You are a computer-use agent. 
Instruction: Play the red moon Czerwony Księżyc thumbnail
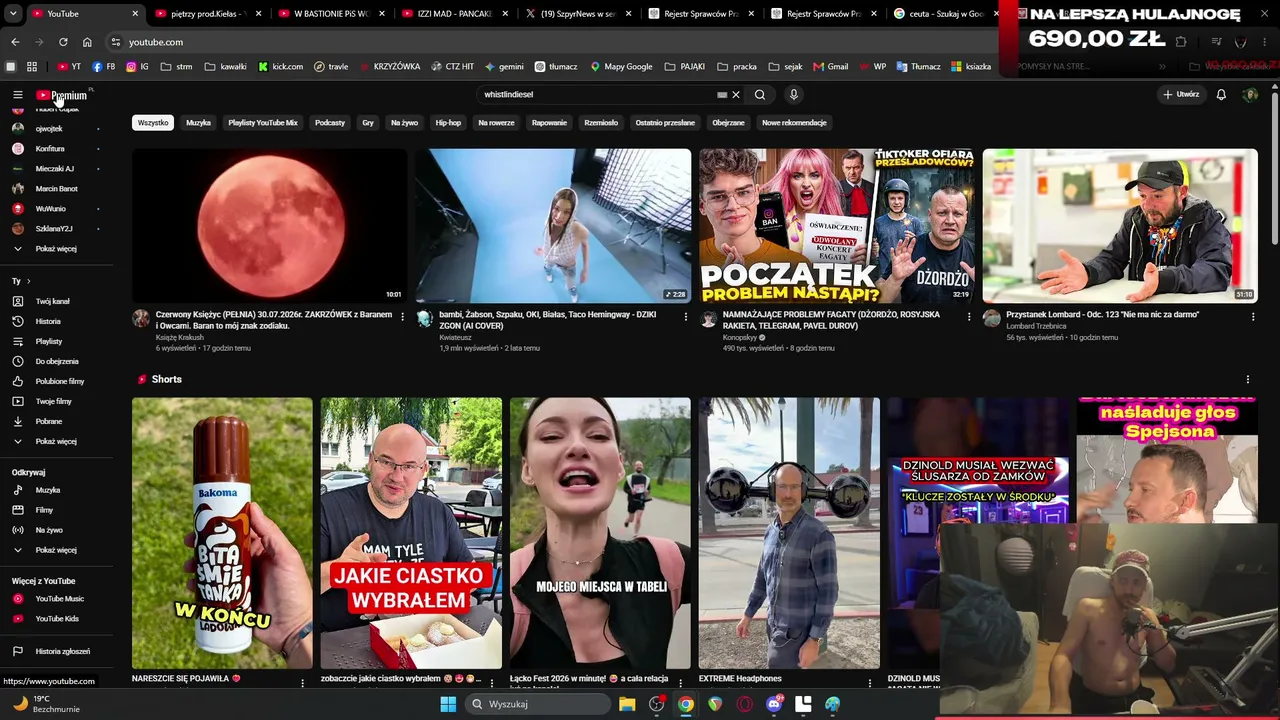click(x=270, y=225)
